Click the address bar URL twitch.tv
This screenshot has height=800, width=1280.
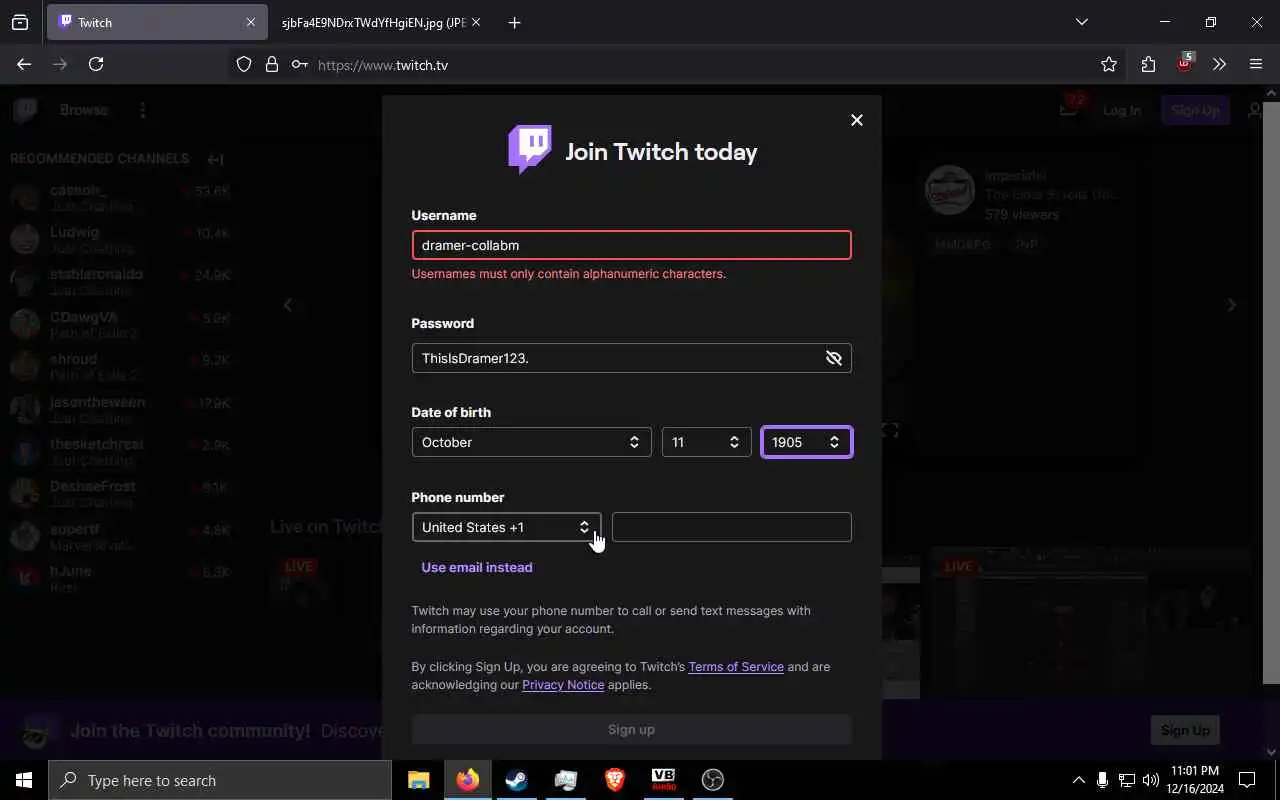pyautogui.click(x=383, y=65)
